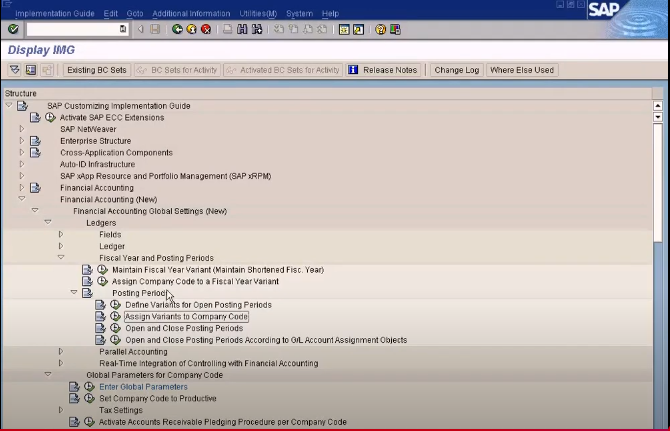Screen dimensions: 670x431
Task: Click the Expand All subtree icon
Action: (x=15, y=70)
